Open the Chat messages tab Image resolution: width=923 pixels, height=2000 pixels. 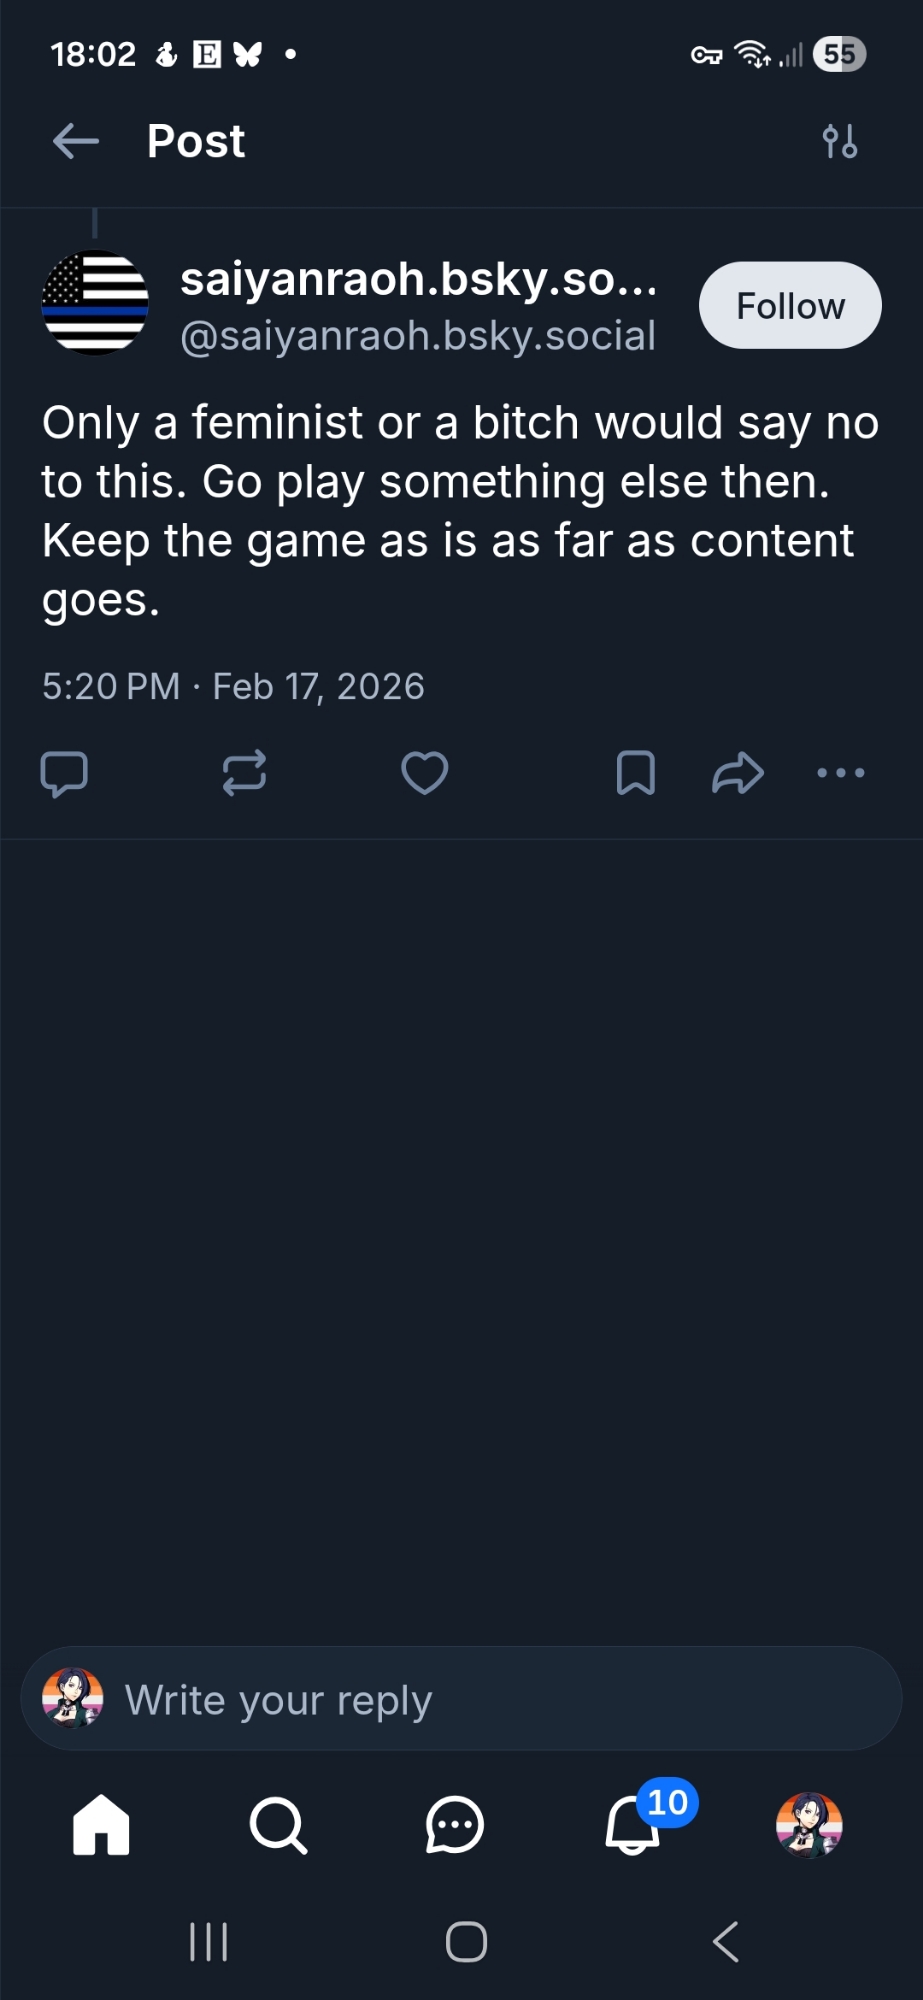click(455, 1825)
